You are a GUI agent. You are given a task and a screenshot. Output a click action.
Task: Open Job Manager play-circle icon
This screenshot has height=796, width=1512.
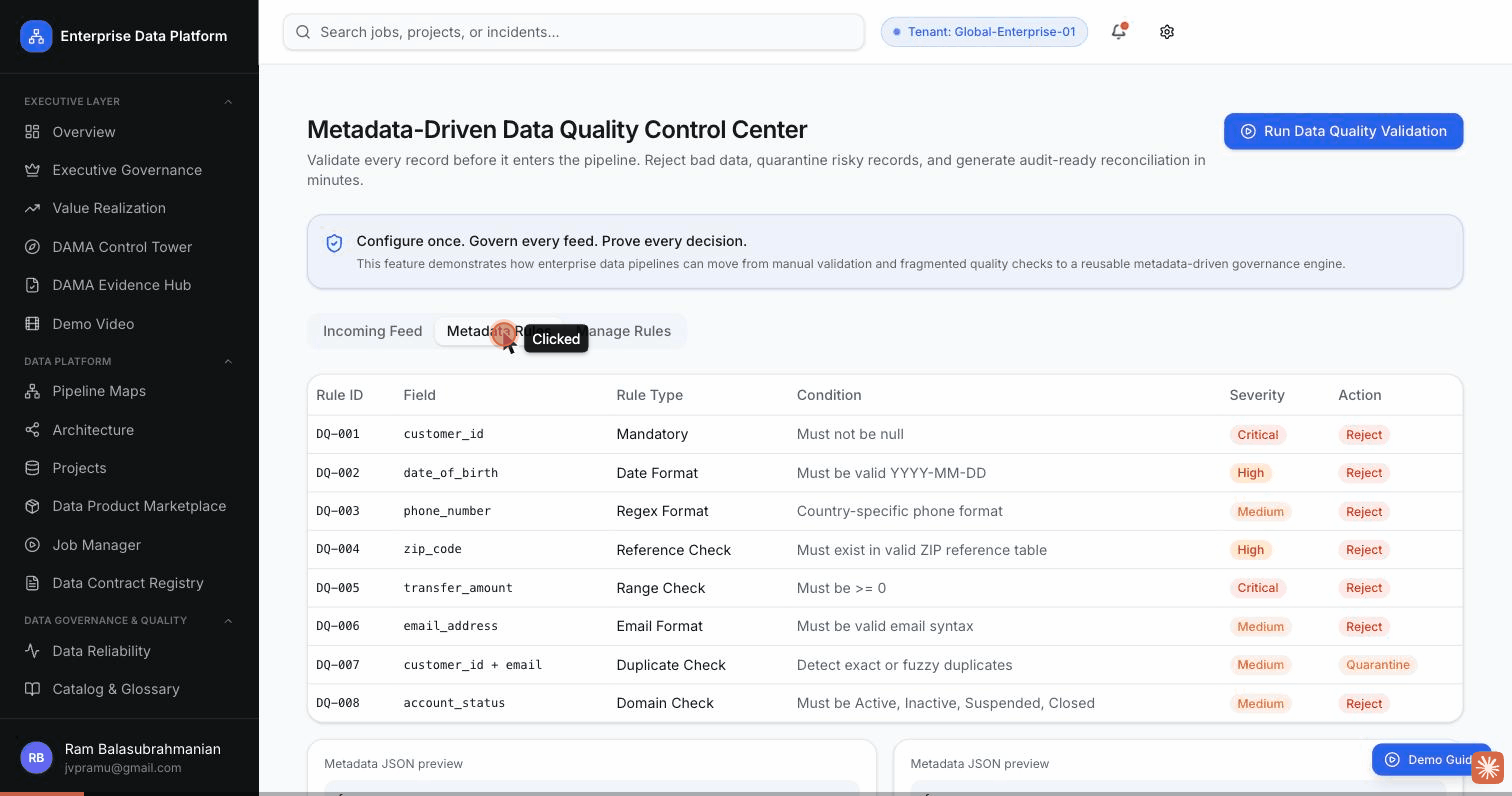[x=32, y=545]
